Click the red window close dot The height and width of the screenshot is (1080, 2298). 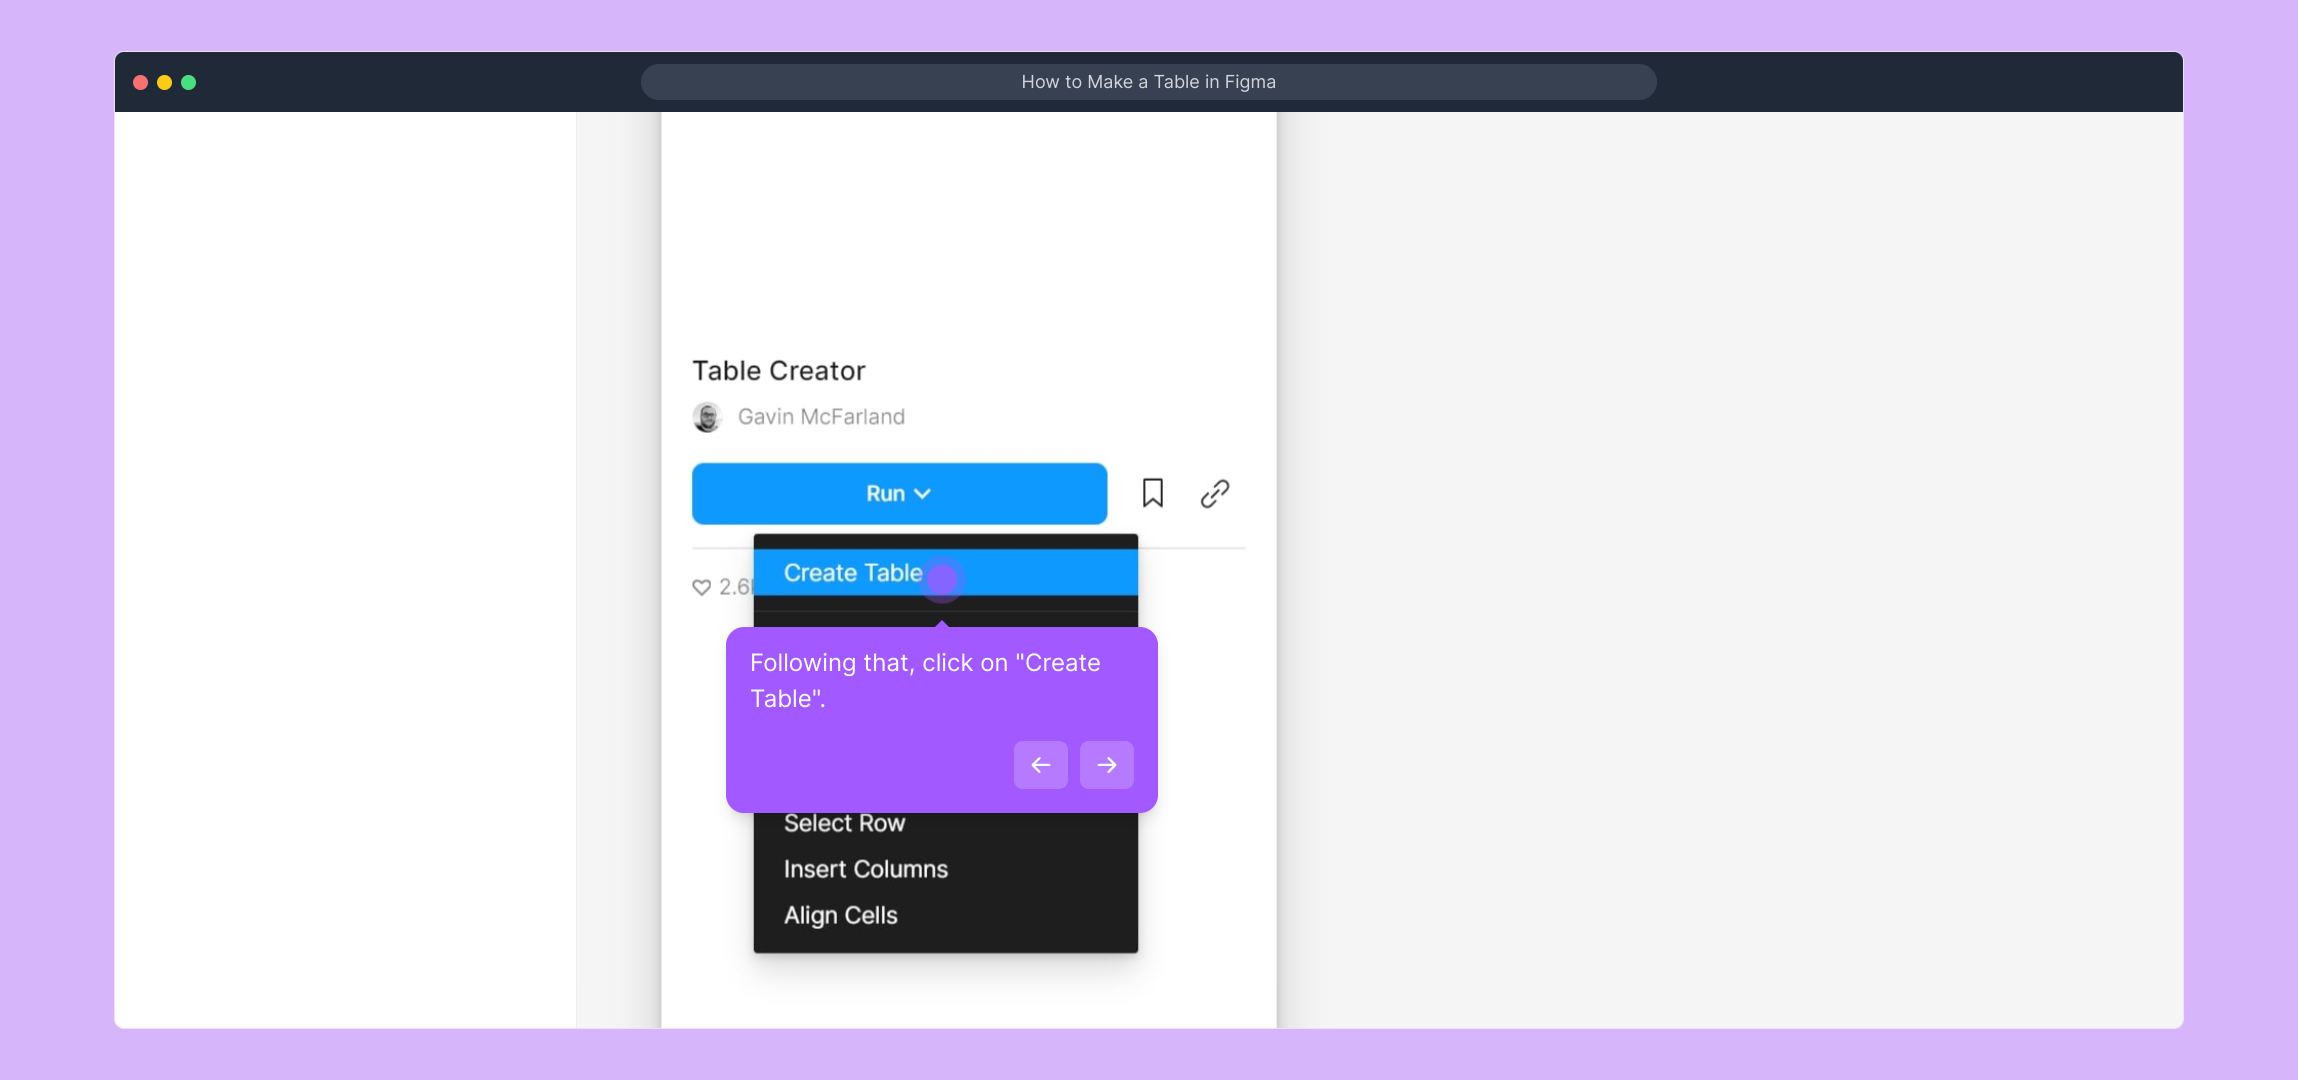[x=141, y=82]
